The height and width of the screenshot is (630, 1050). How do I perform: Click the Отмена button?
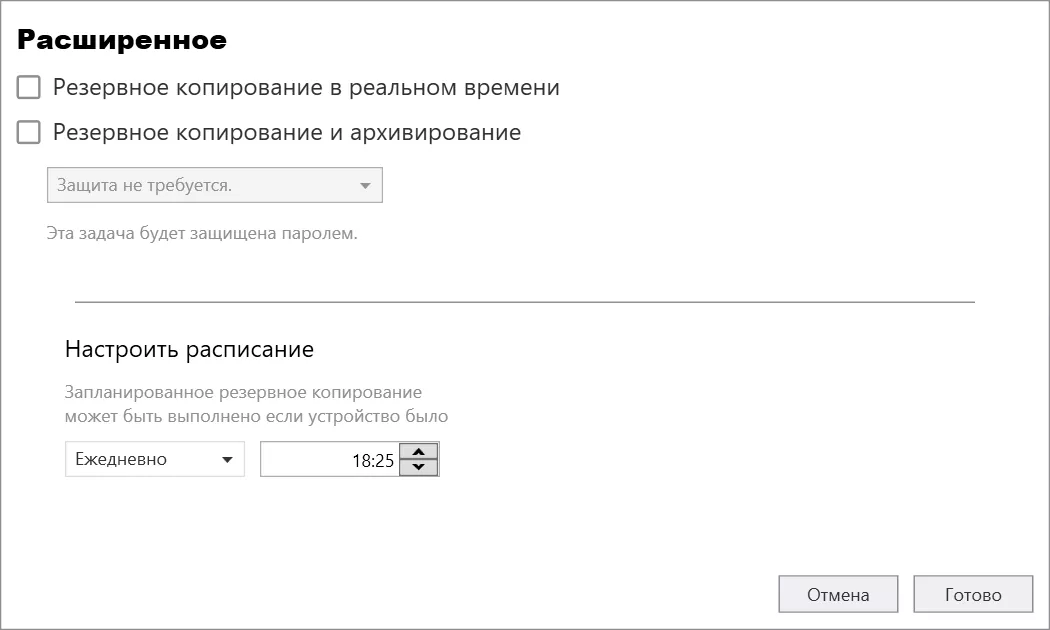click(838, 594)
